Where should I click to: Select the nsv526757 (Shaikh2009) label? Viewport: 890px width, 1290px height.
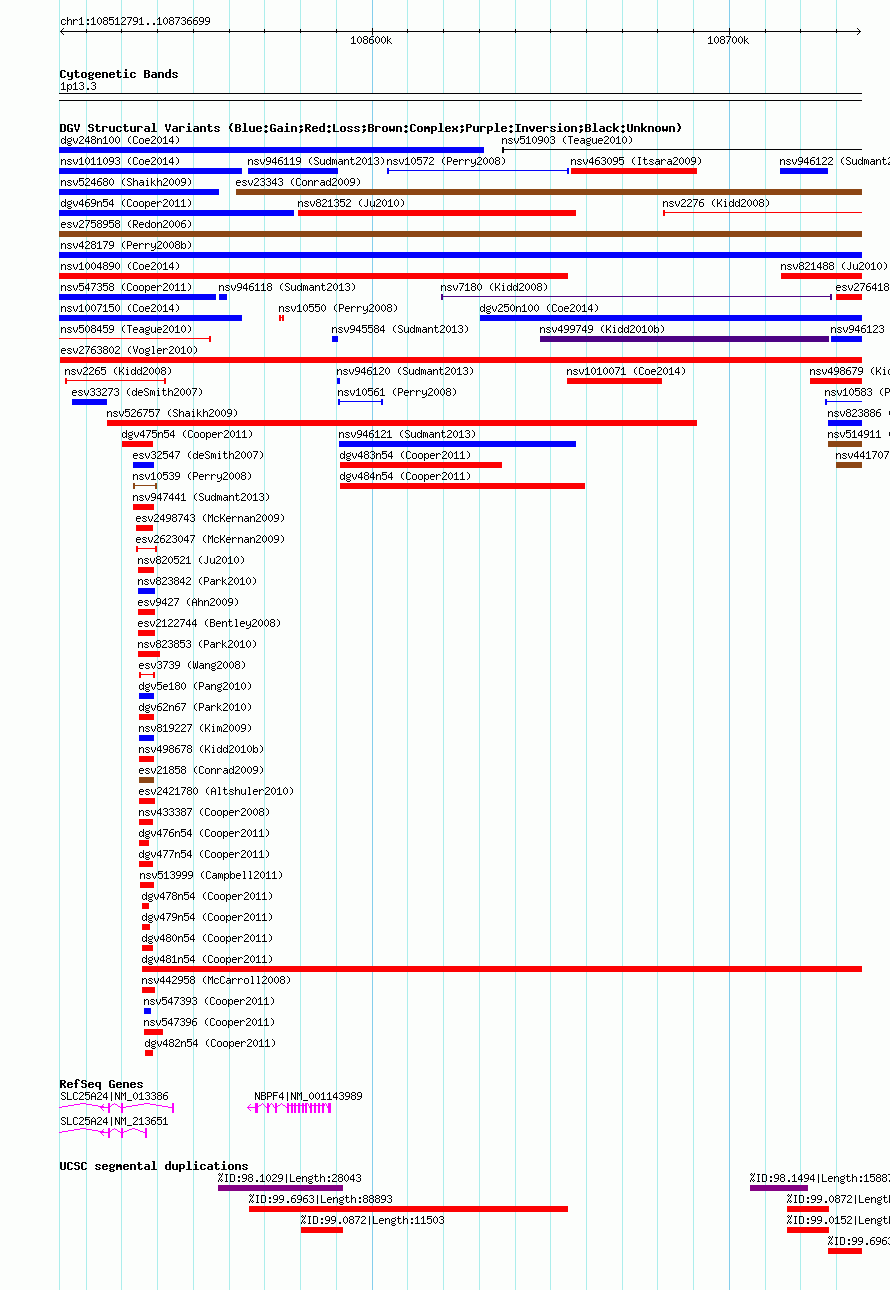173,413
